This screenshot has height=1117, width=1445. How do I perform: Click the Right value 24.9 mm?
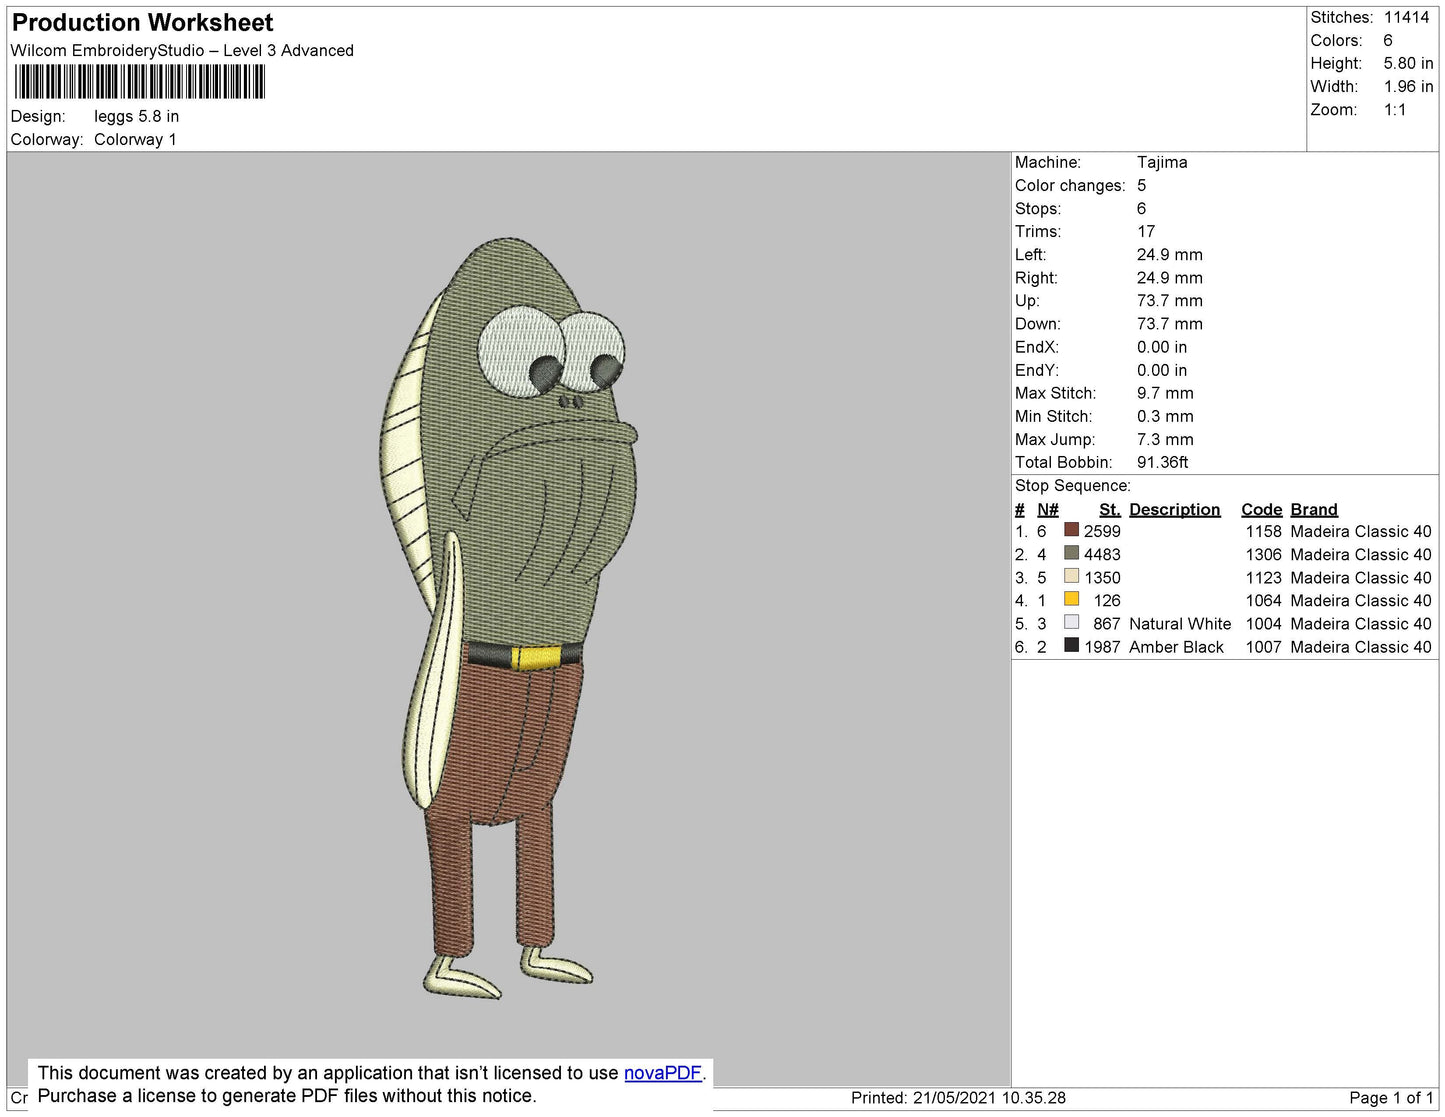[1170, 277]
